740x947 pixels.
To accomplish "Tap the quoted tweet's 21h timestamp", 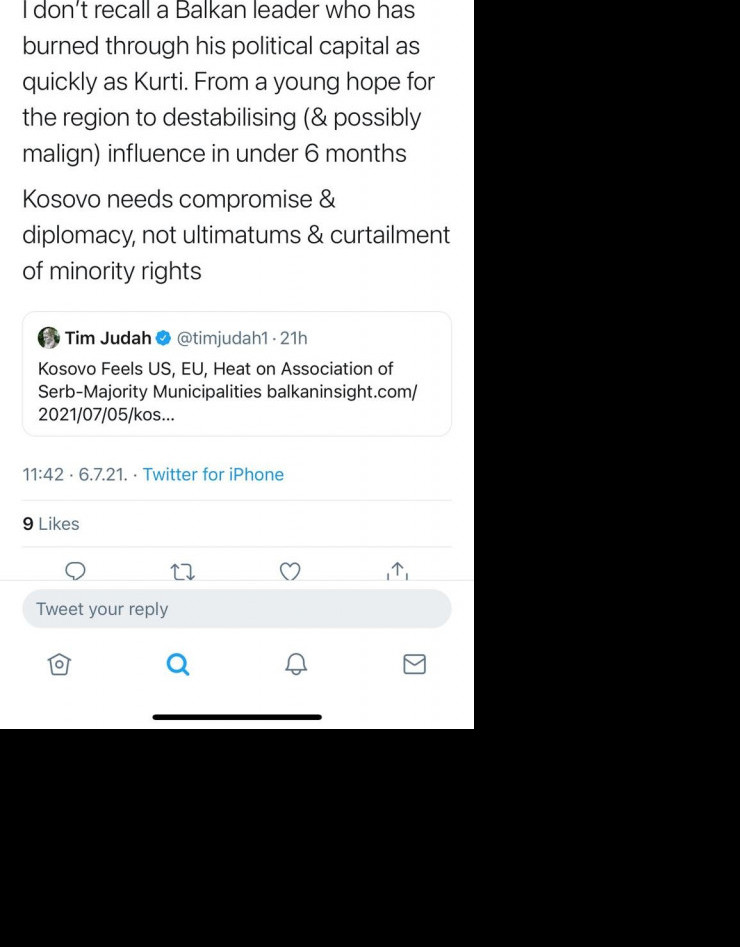I will 294,338.
